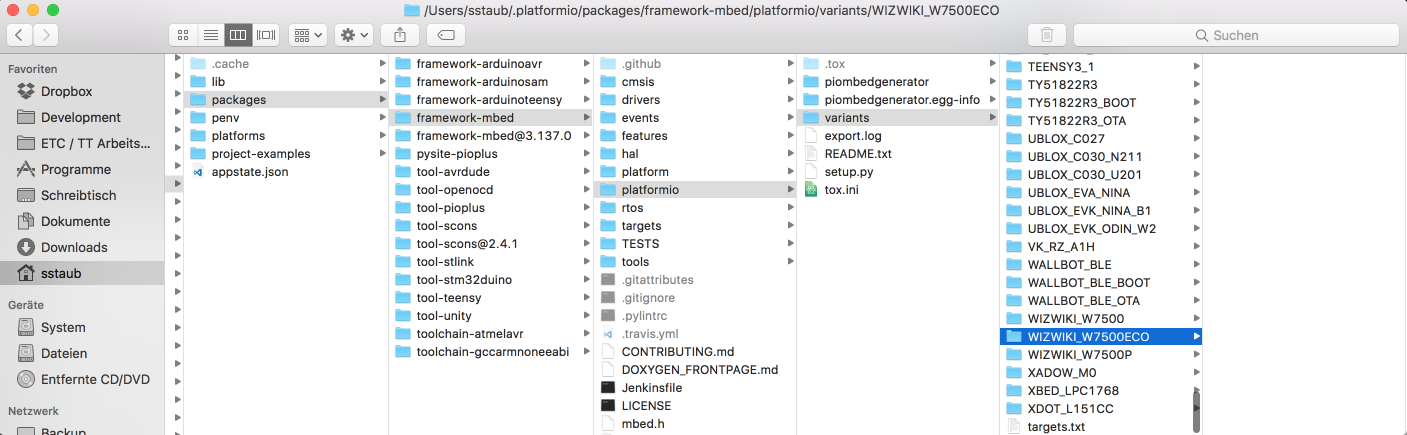
Task: Expand the project-examples folder arrow
Action: point(382,154)
